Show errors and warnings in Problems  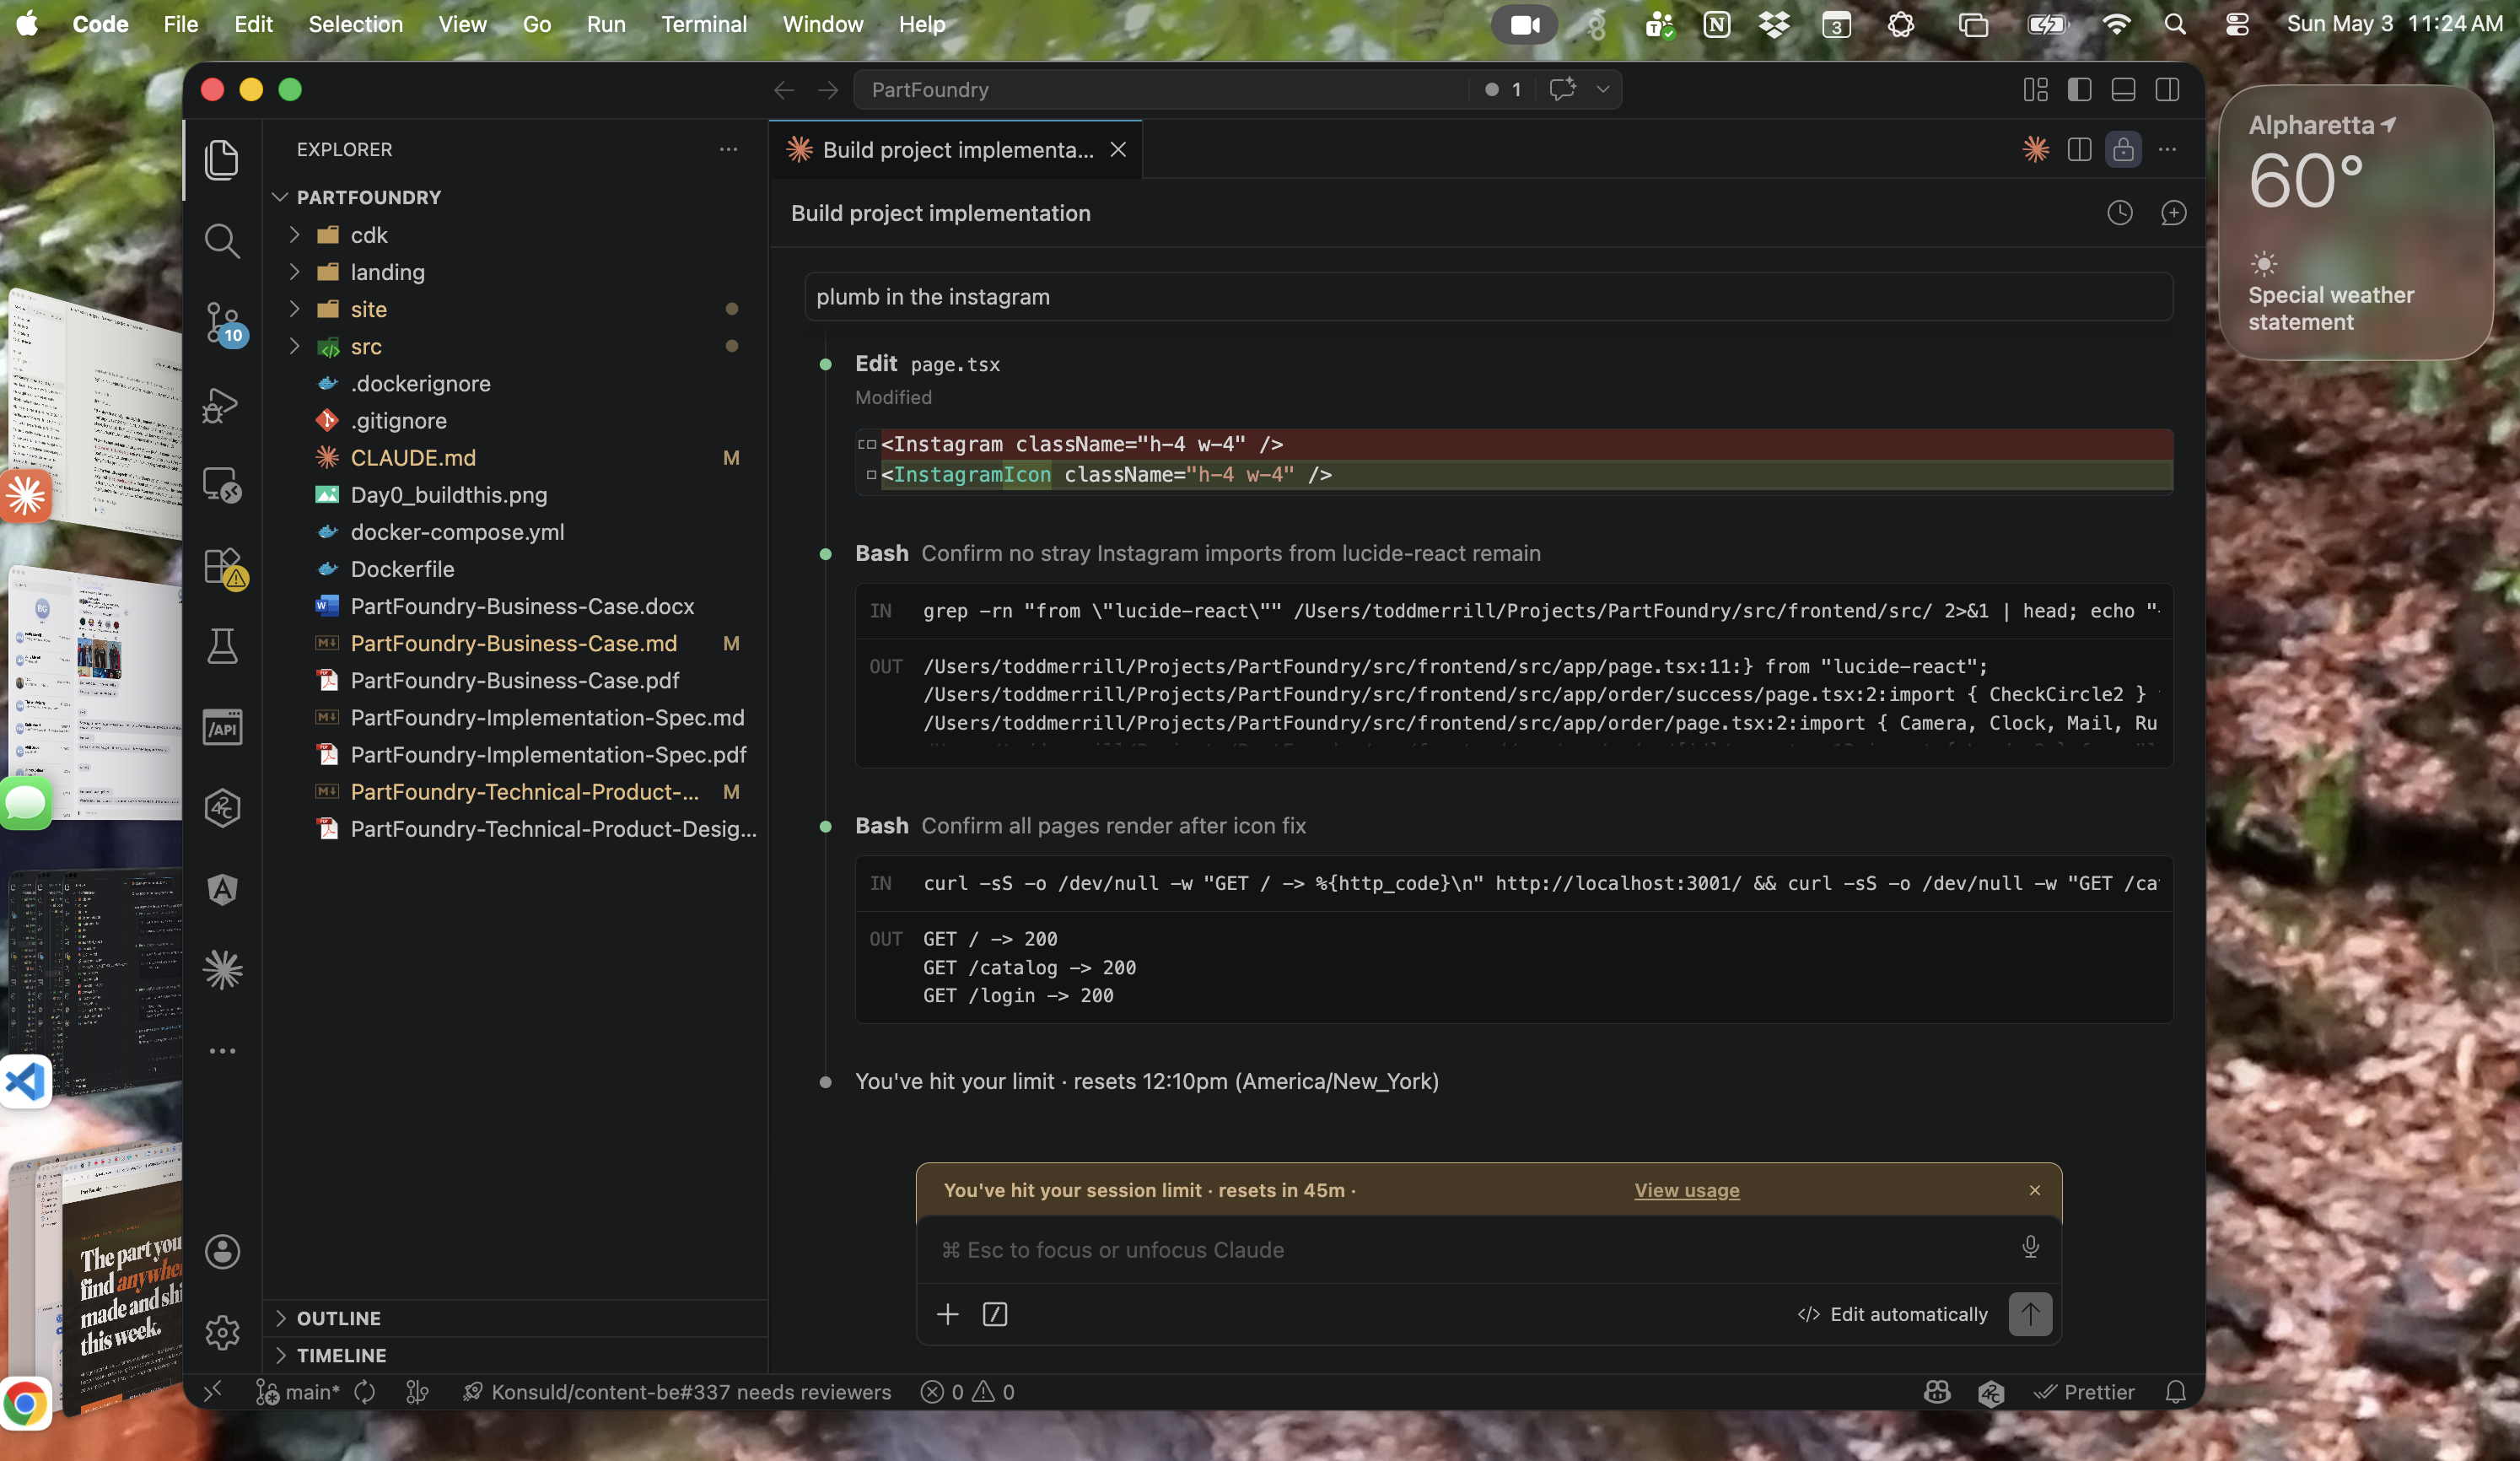tap(967, 1392)
